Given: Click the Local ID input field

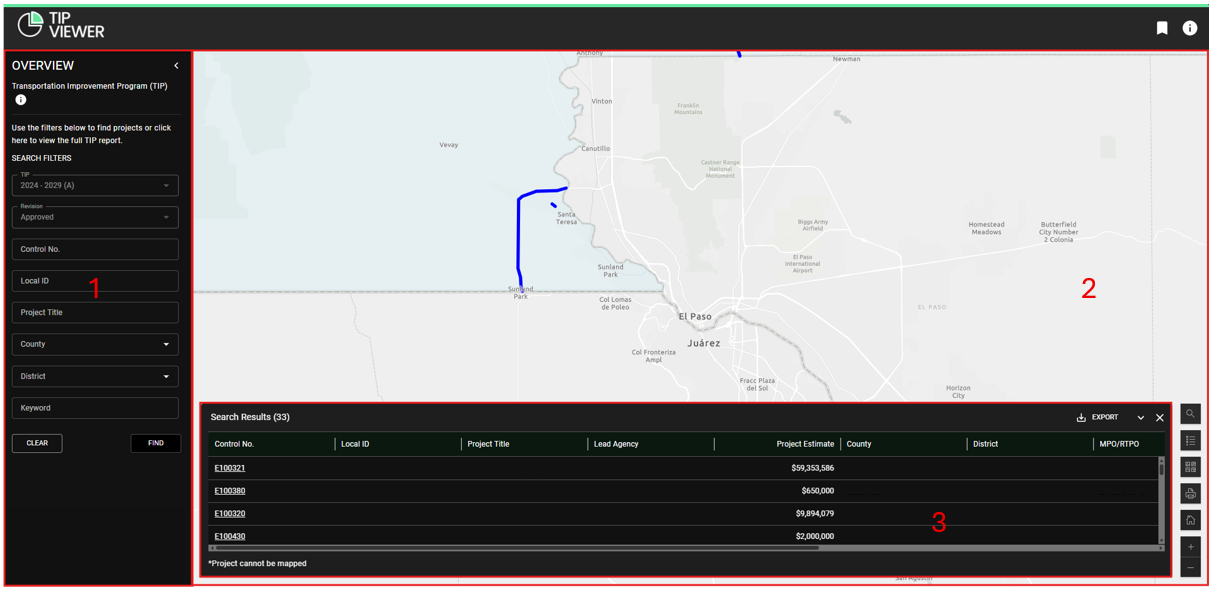Looking at the screenshot, I should click(x=95, y=281).
